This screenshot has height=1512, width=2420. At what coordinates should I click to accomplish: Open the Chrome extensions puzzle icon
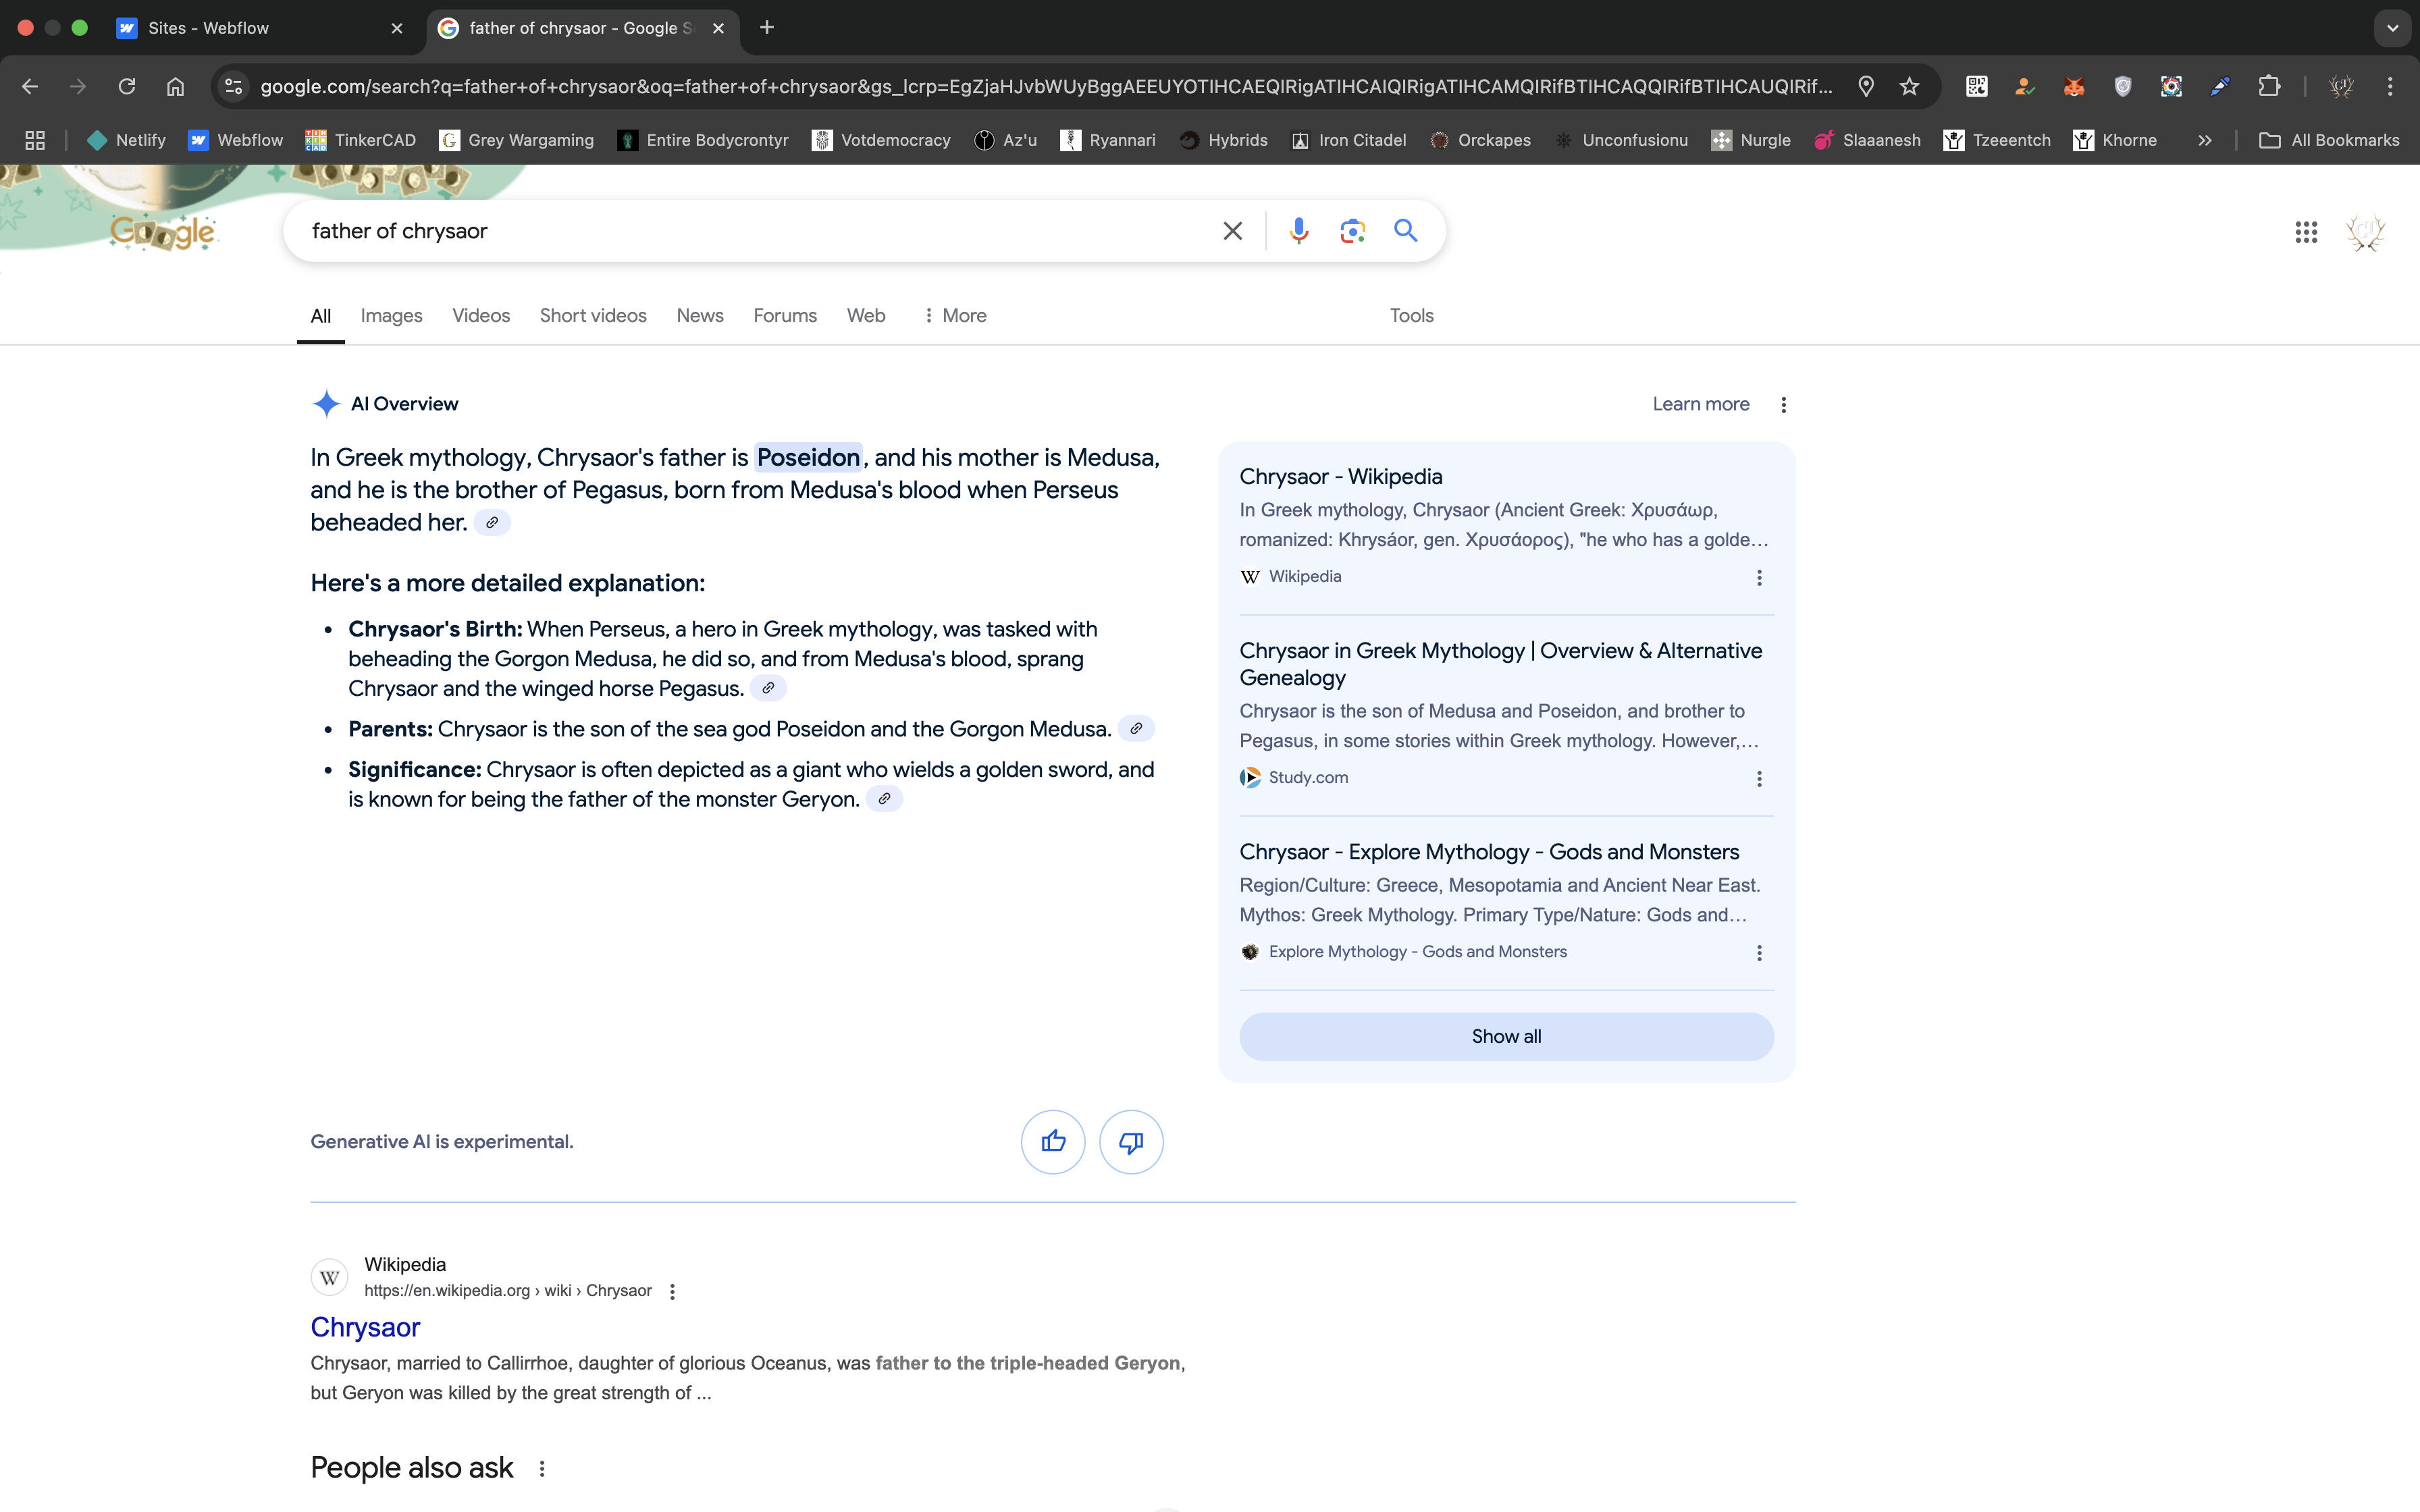(x=2269, y=86)
